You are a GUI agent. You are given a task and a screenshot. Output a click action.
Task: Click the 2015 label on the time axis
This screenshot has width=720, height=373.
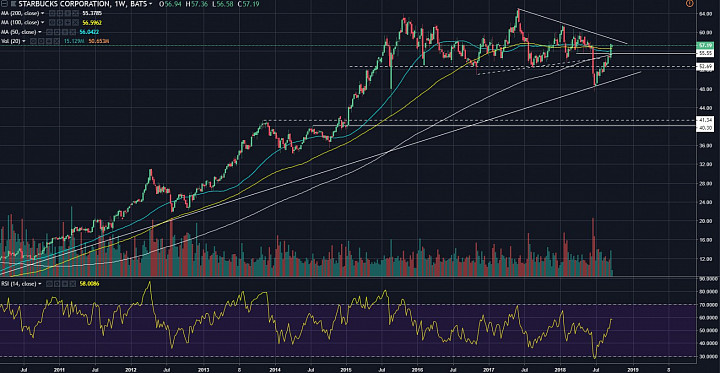[346, 369]
